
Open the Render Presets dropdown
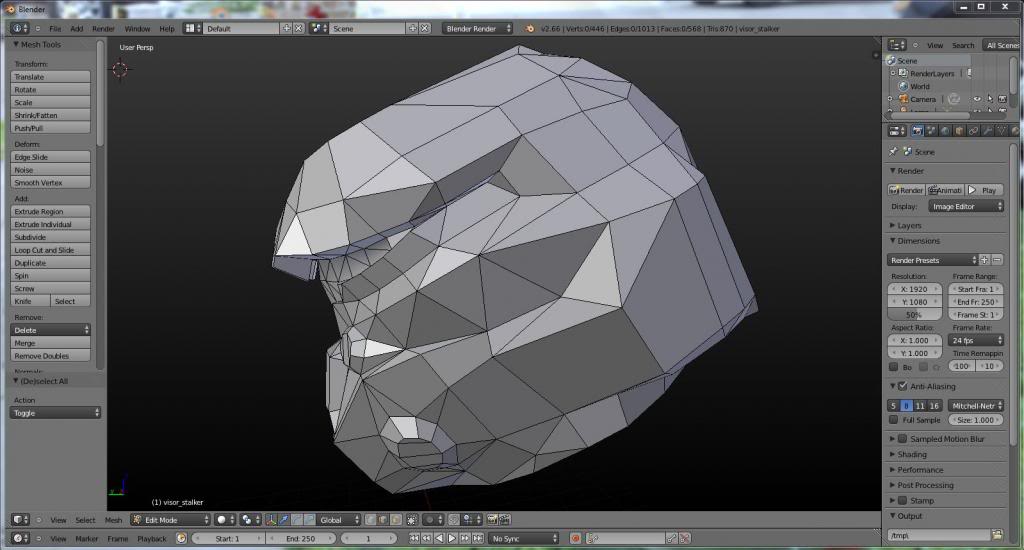(933, 260)
